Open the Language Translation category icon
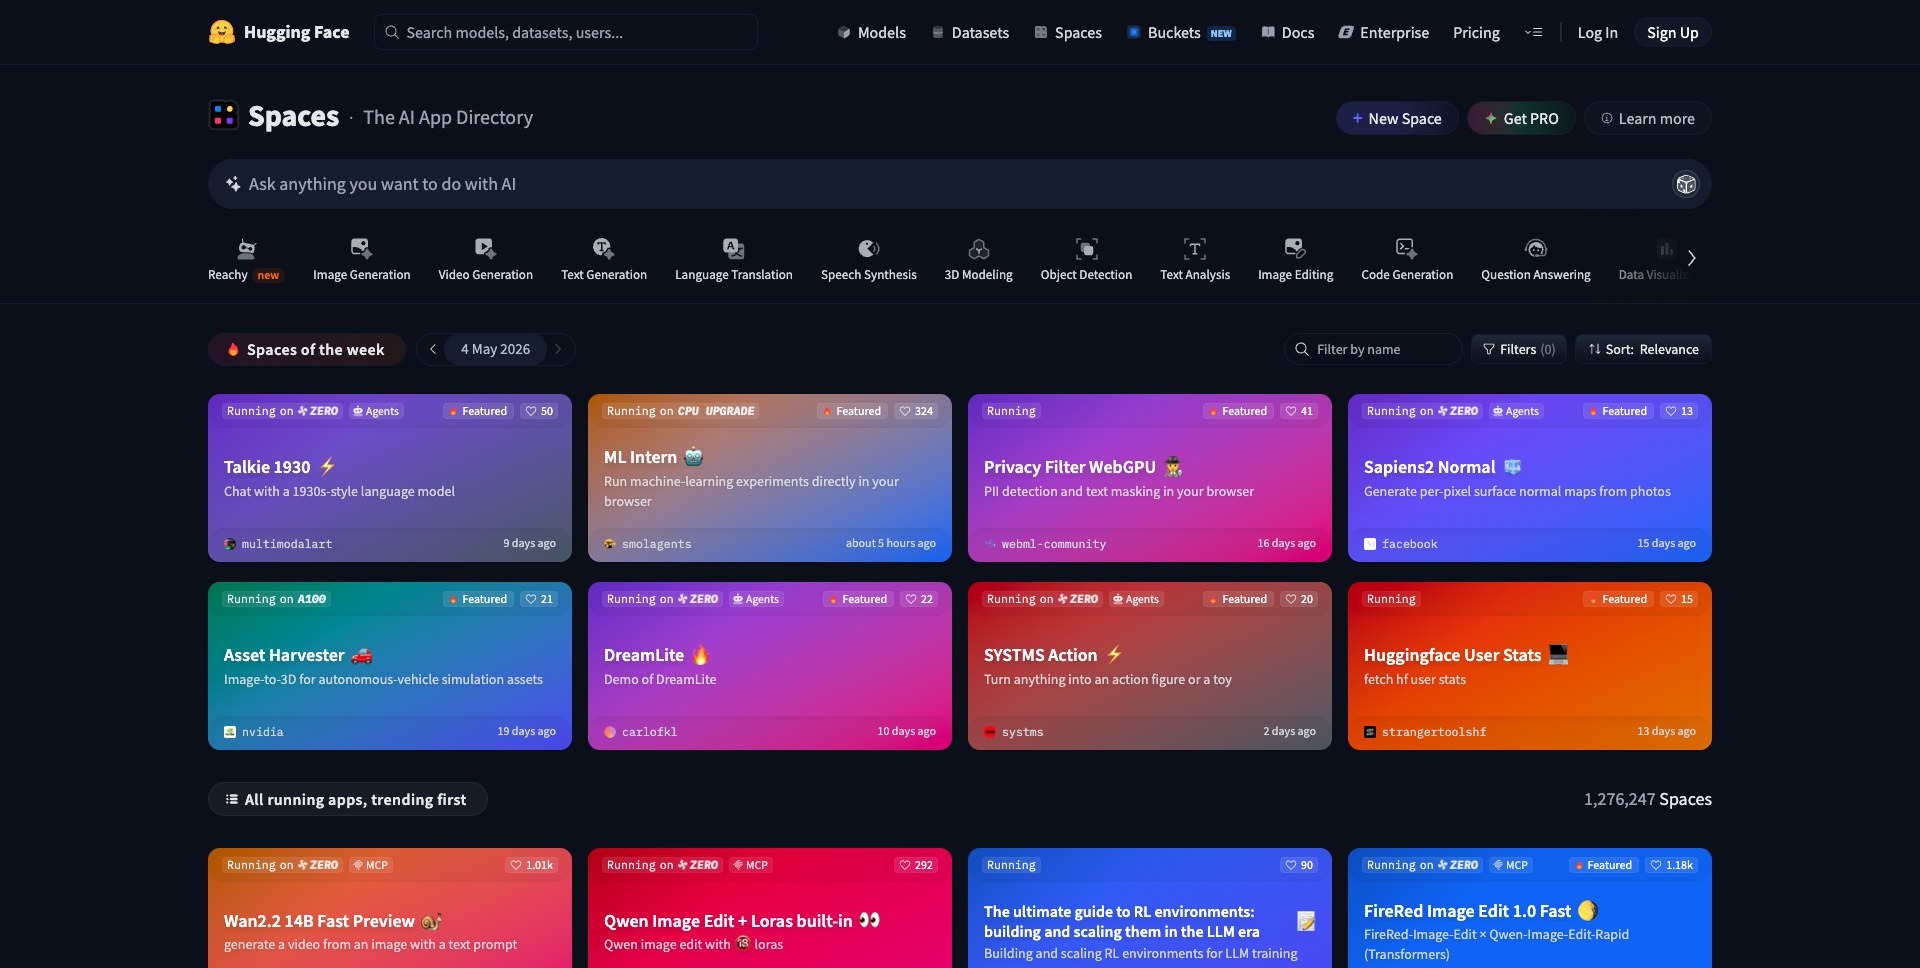The width and height of the screenshot is (1920, 968). 733,248
